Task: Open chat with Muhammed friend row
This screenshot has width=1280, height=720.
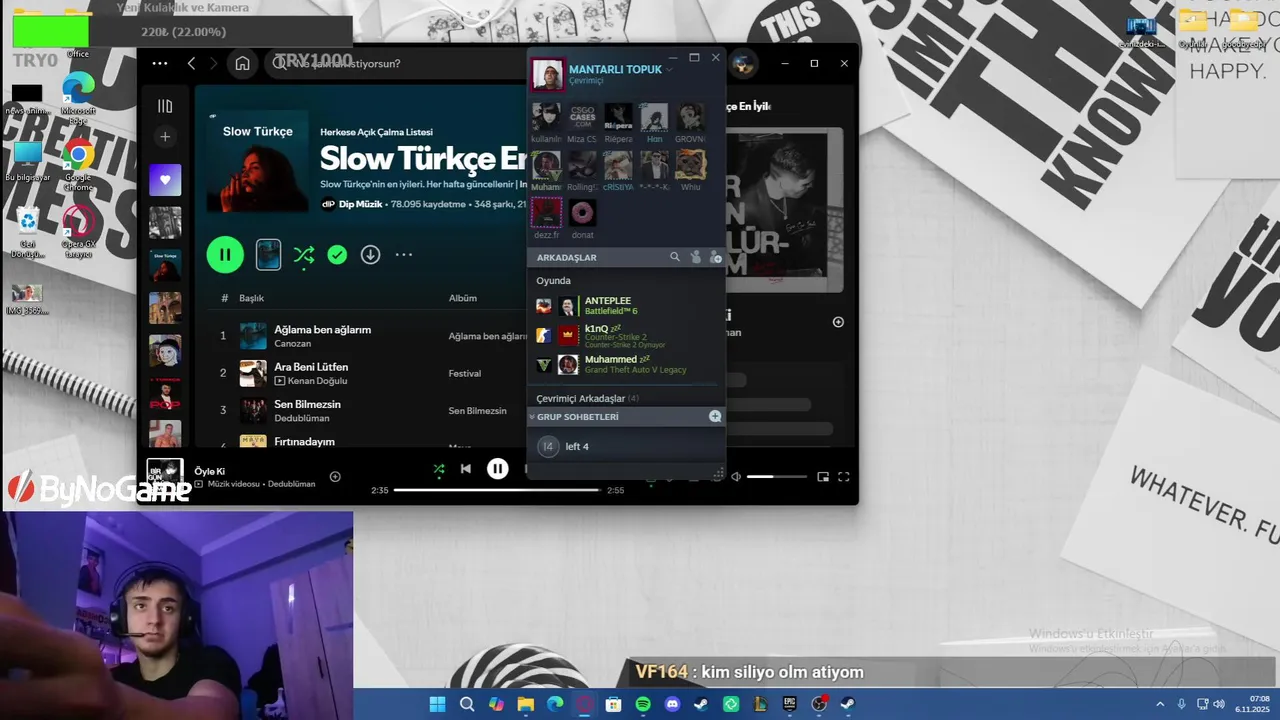Action: click(x=626, y=364)
